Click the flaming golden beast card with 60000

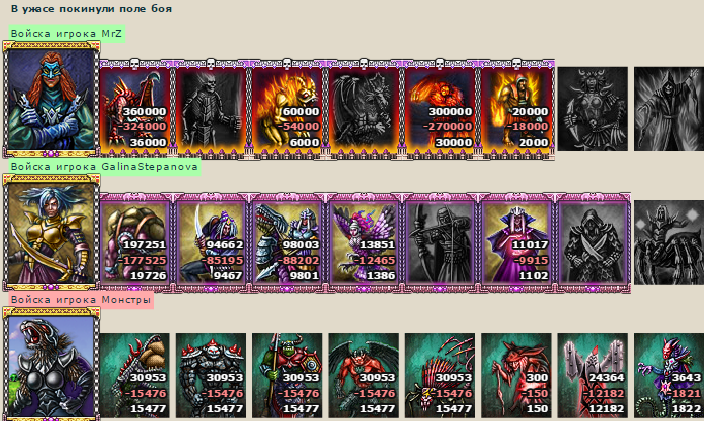click(287, 109)
